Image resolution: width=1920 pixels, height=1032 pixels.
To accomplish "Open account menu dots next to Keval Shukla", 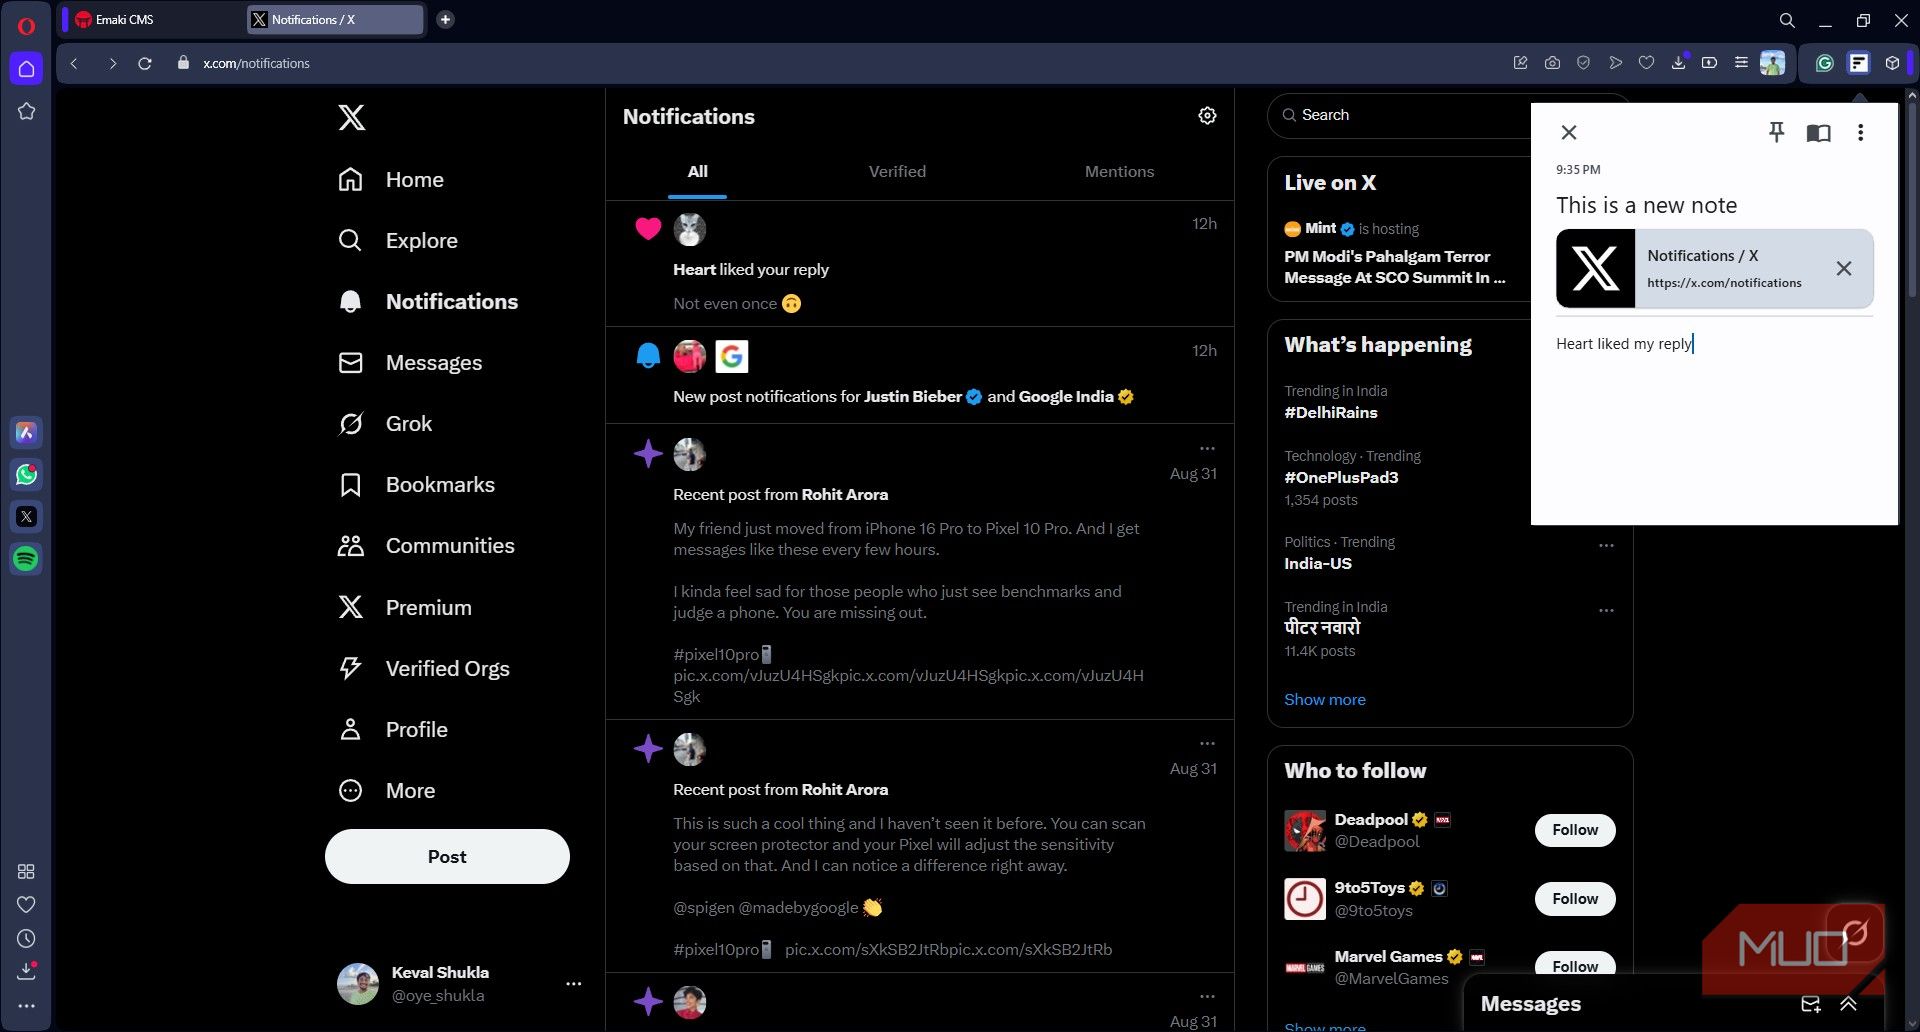I will coord(573,984).
